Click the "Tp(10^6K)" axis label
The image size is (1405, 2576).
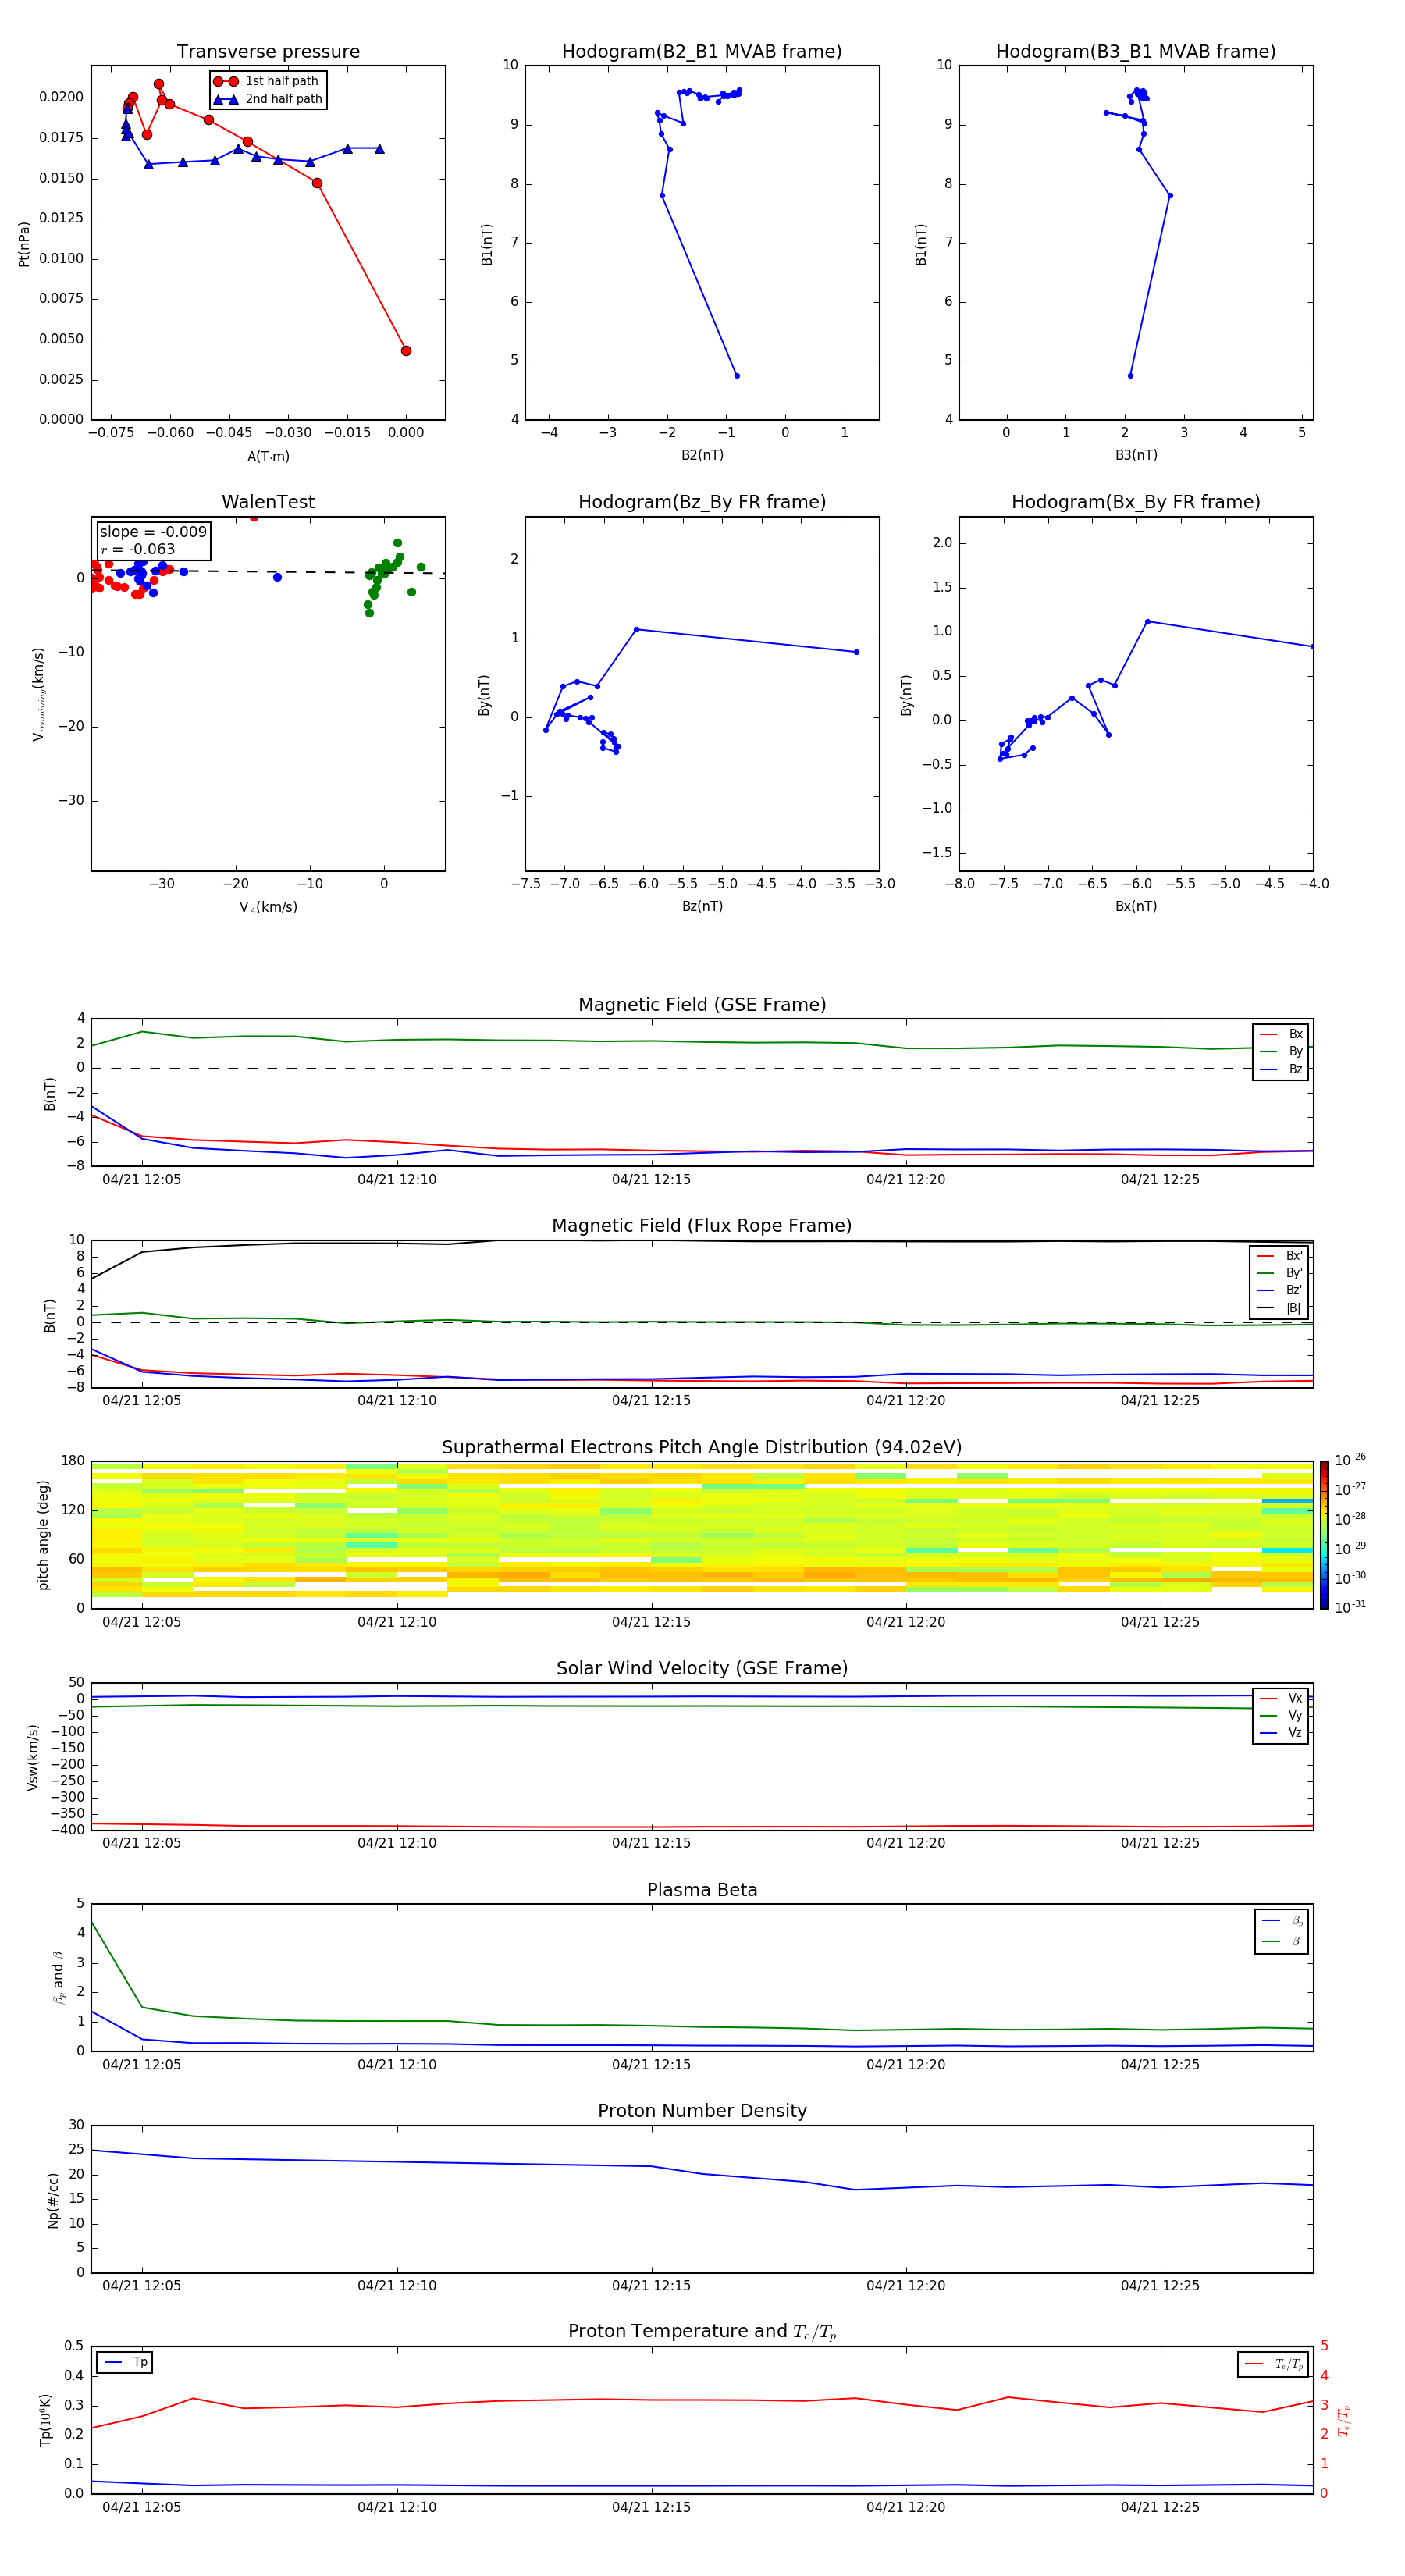[45, 2420]
